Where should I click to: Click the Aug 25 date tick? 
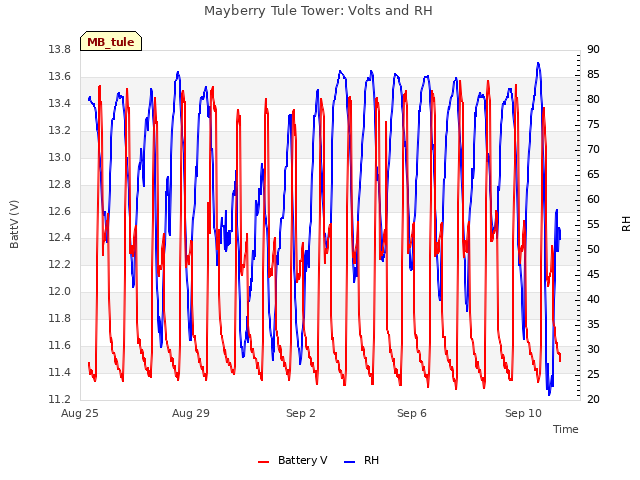click(80, 413)
